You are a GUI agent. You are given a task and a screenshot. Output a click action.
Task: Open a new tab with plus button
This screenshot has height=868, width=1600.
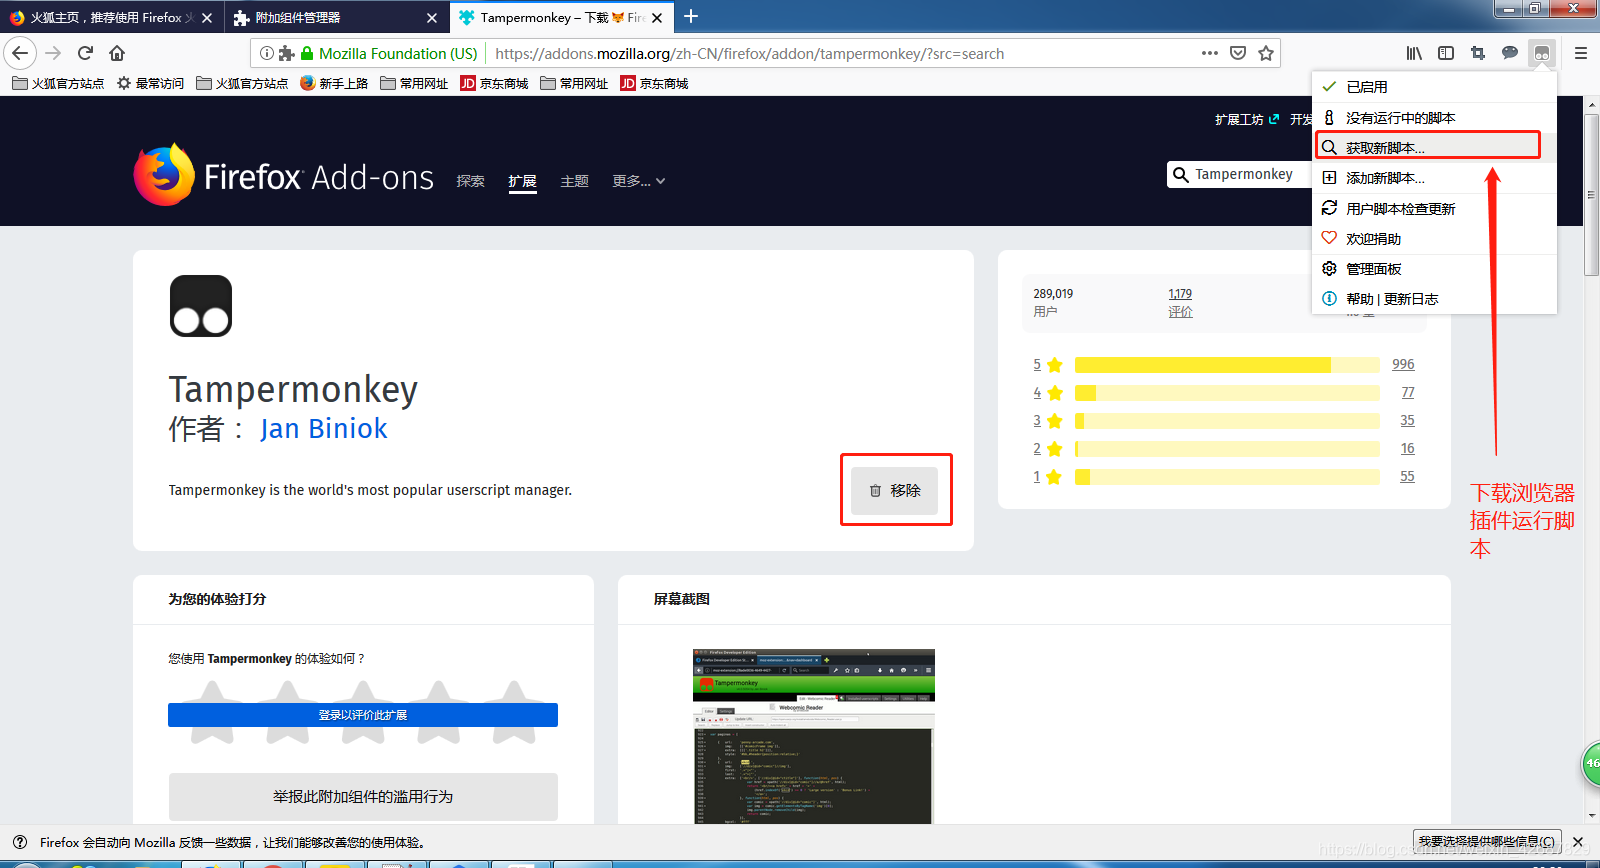691,16
